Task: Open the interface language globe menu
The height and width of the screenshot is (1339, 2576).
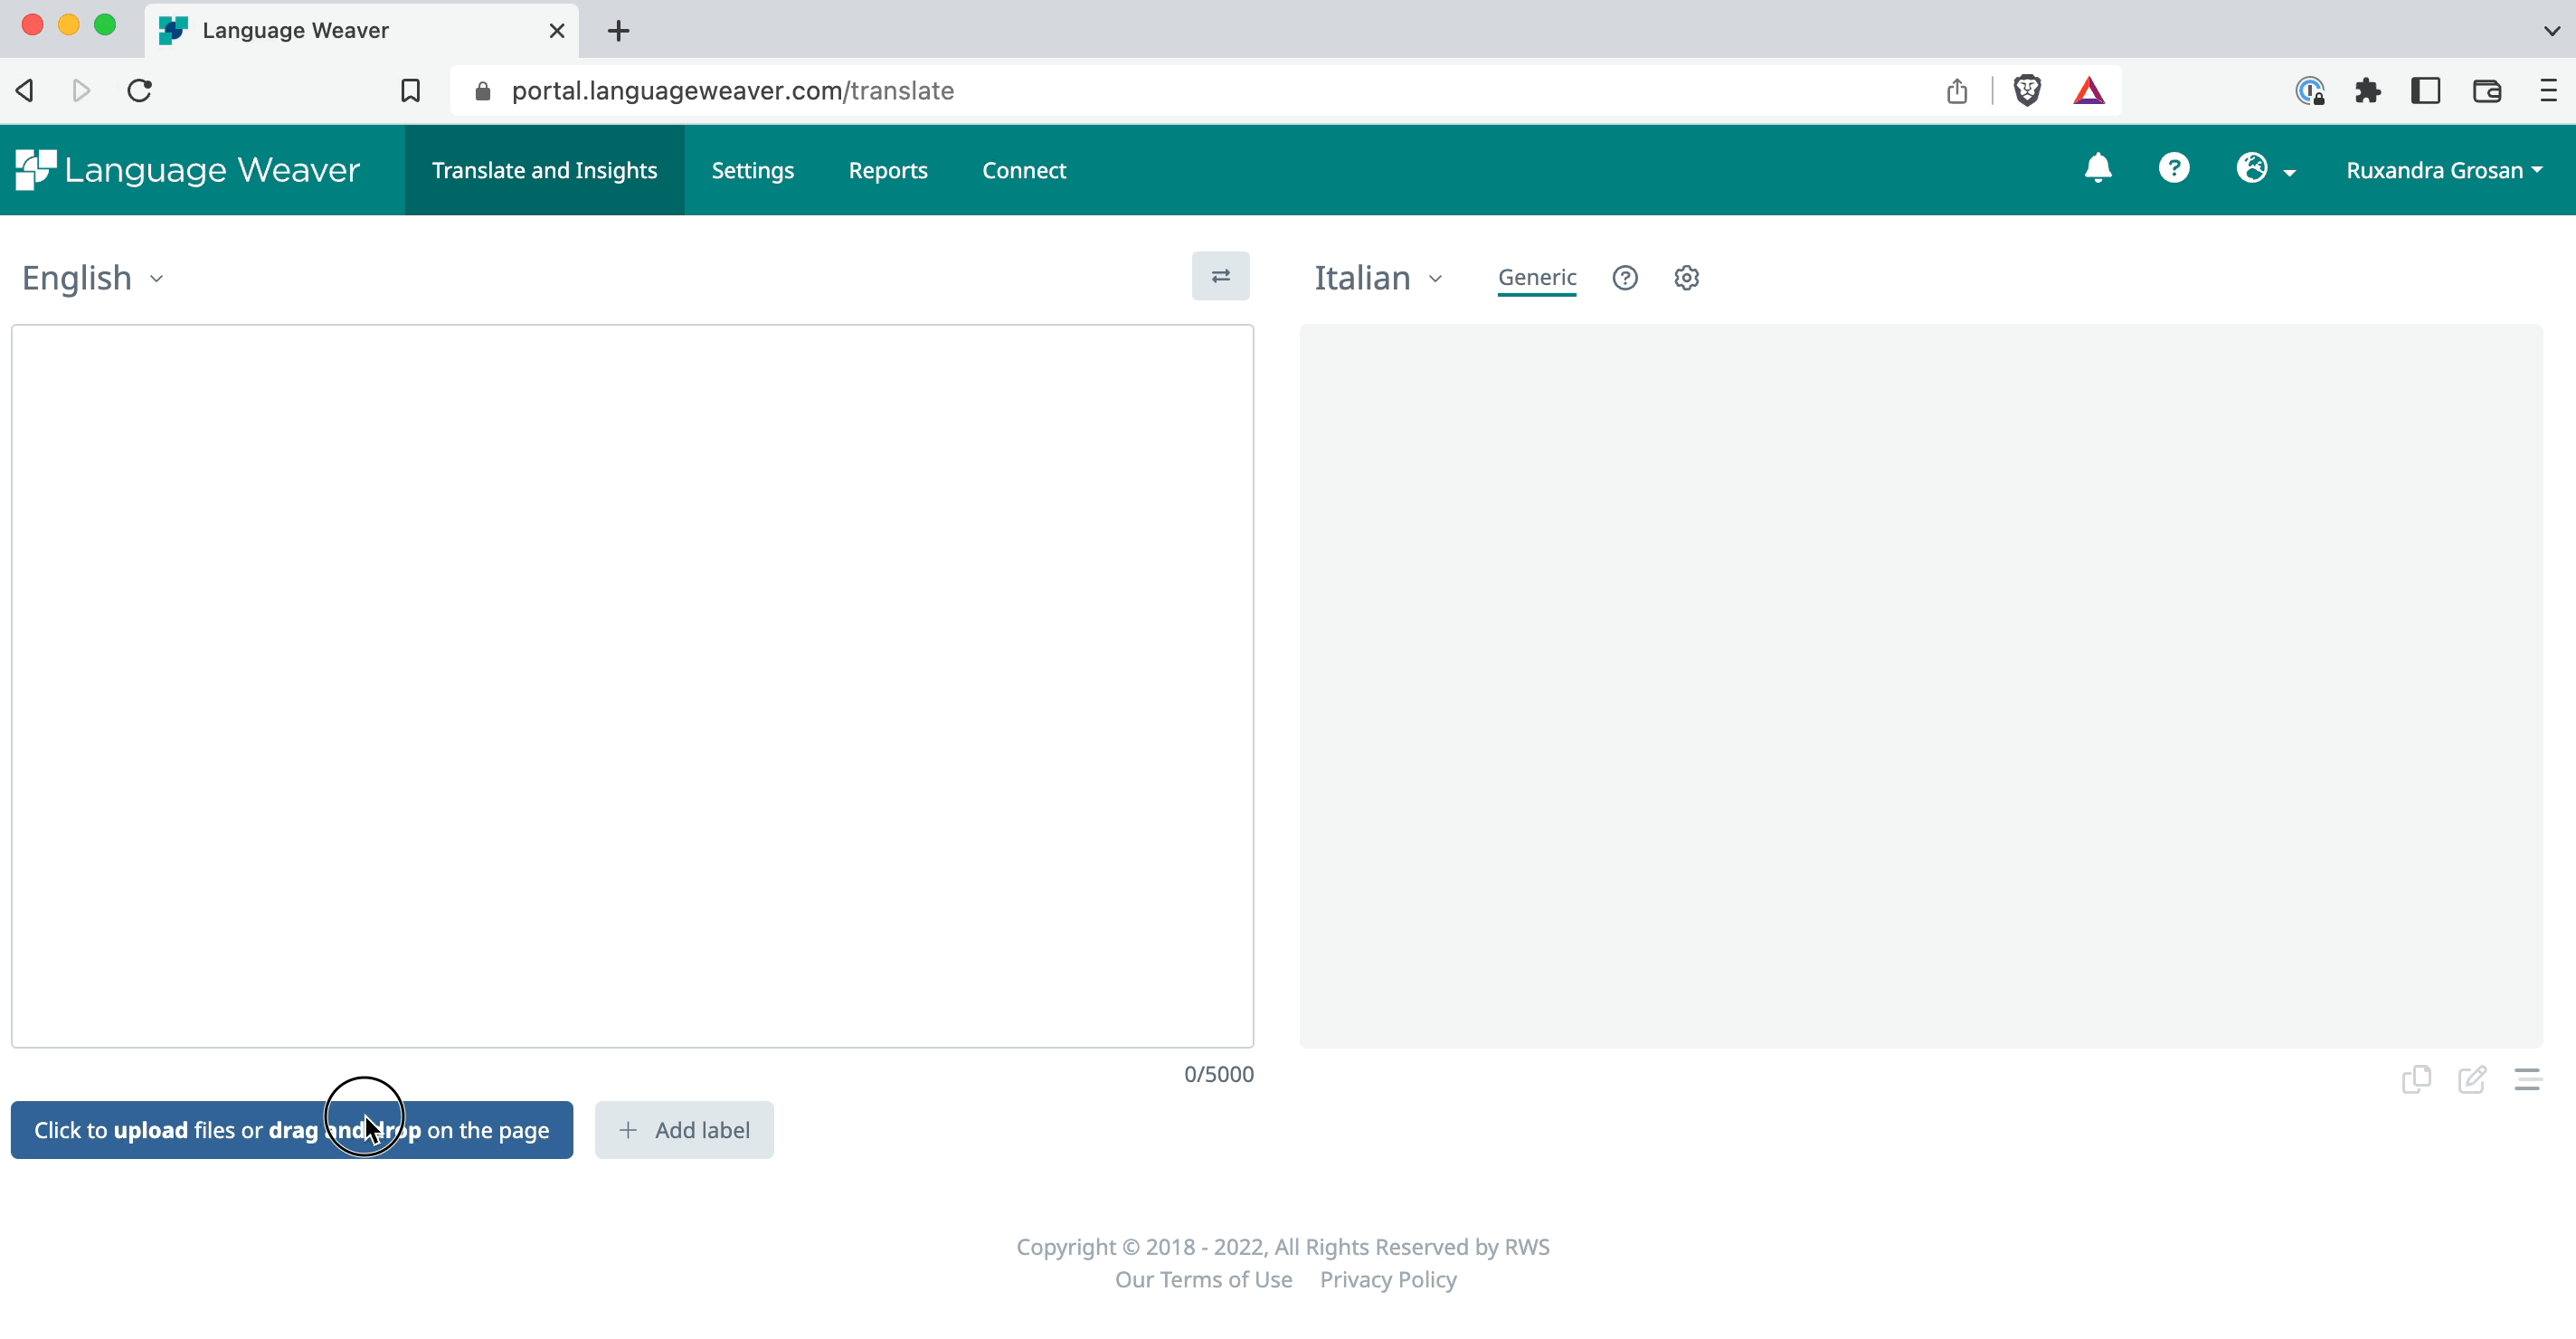Action: (2266, 169)
